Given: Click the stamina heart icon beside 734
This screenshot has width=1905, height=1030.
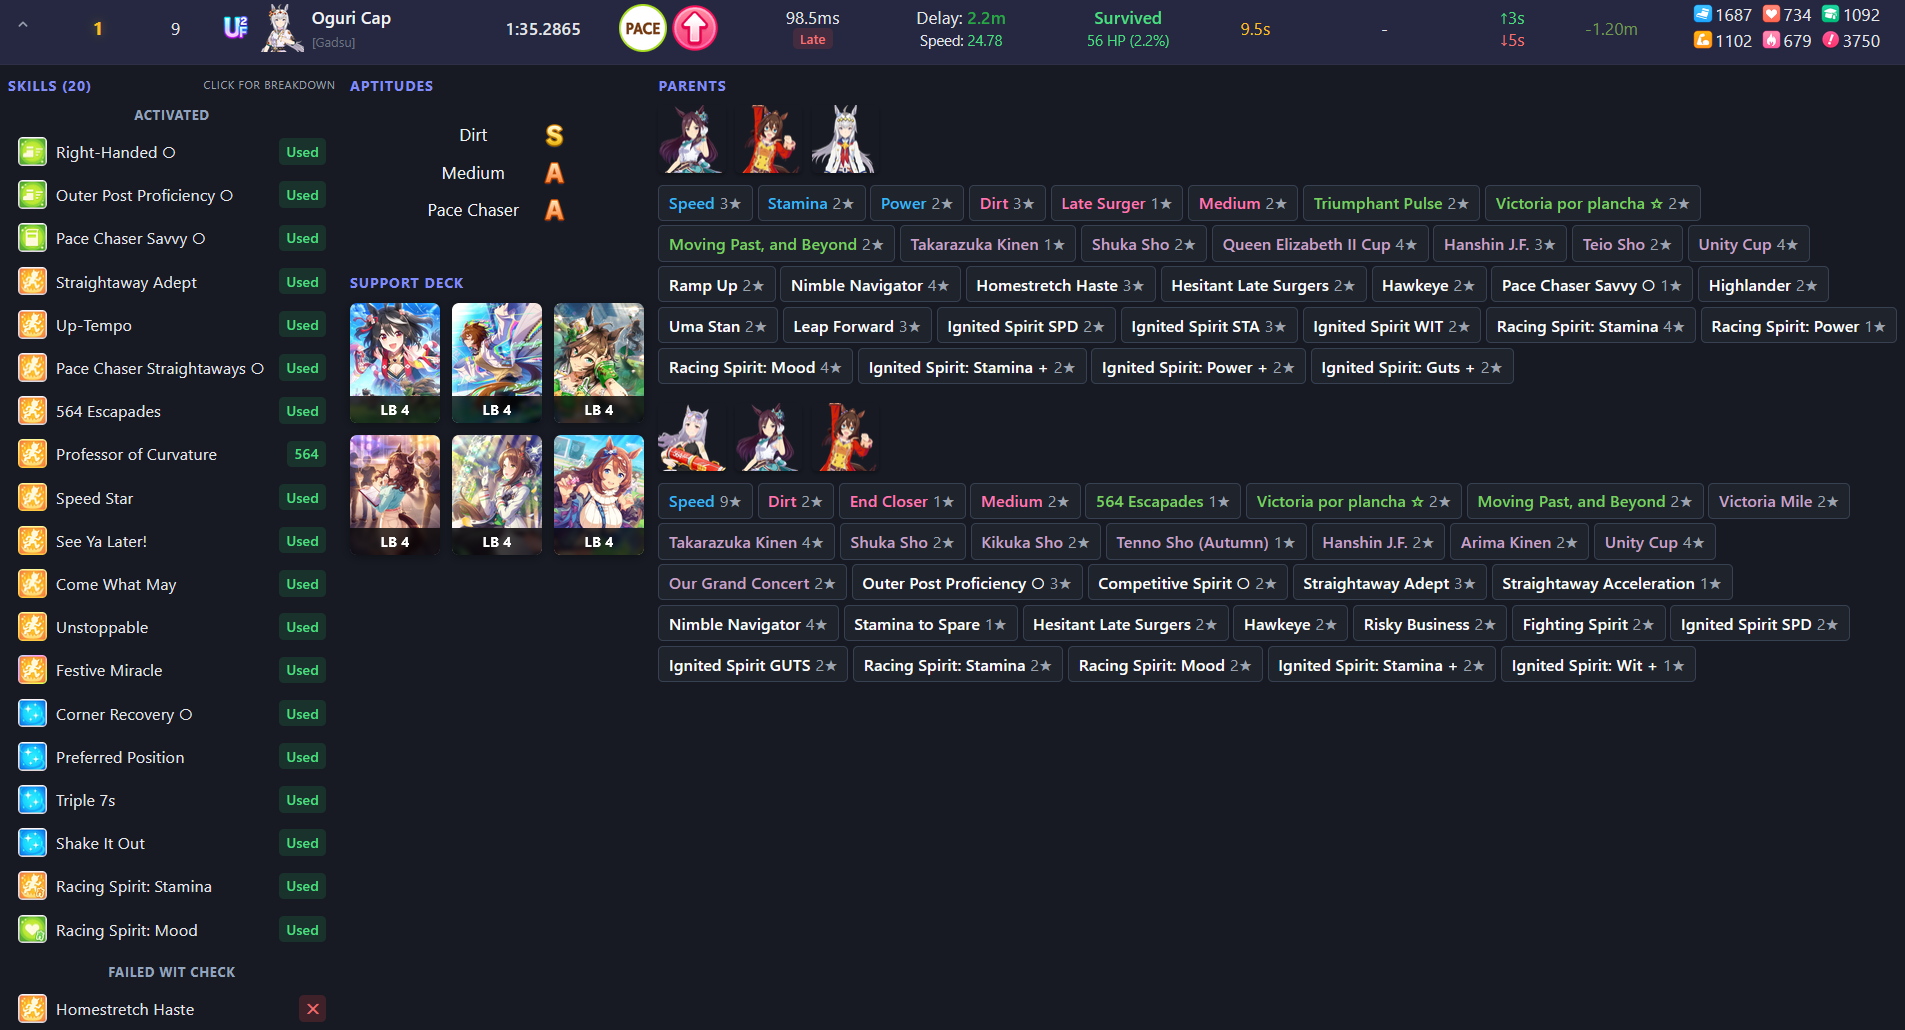Looking at the screenshot, I should click(x=1771, y=14).
